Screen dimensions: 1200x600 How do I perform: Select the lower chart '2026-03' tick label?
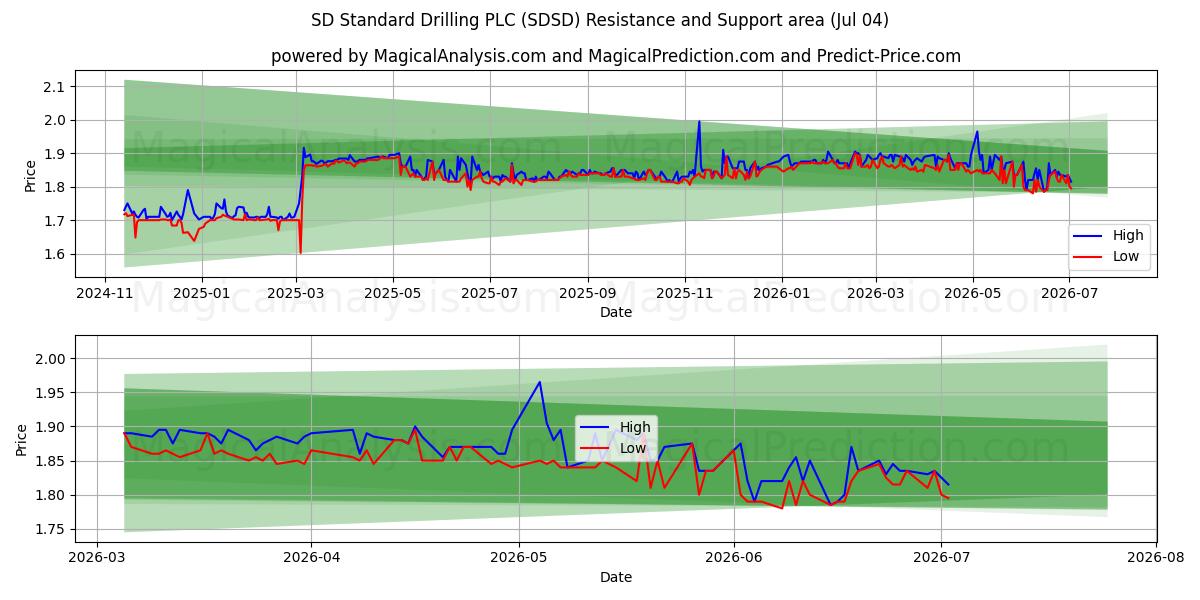[96, 559]
